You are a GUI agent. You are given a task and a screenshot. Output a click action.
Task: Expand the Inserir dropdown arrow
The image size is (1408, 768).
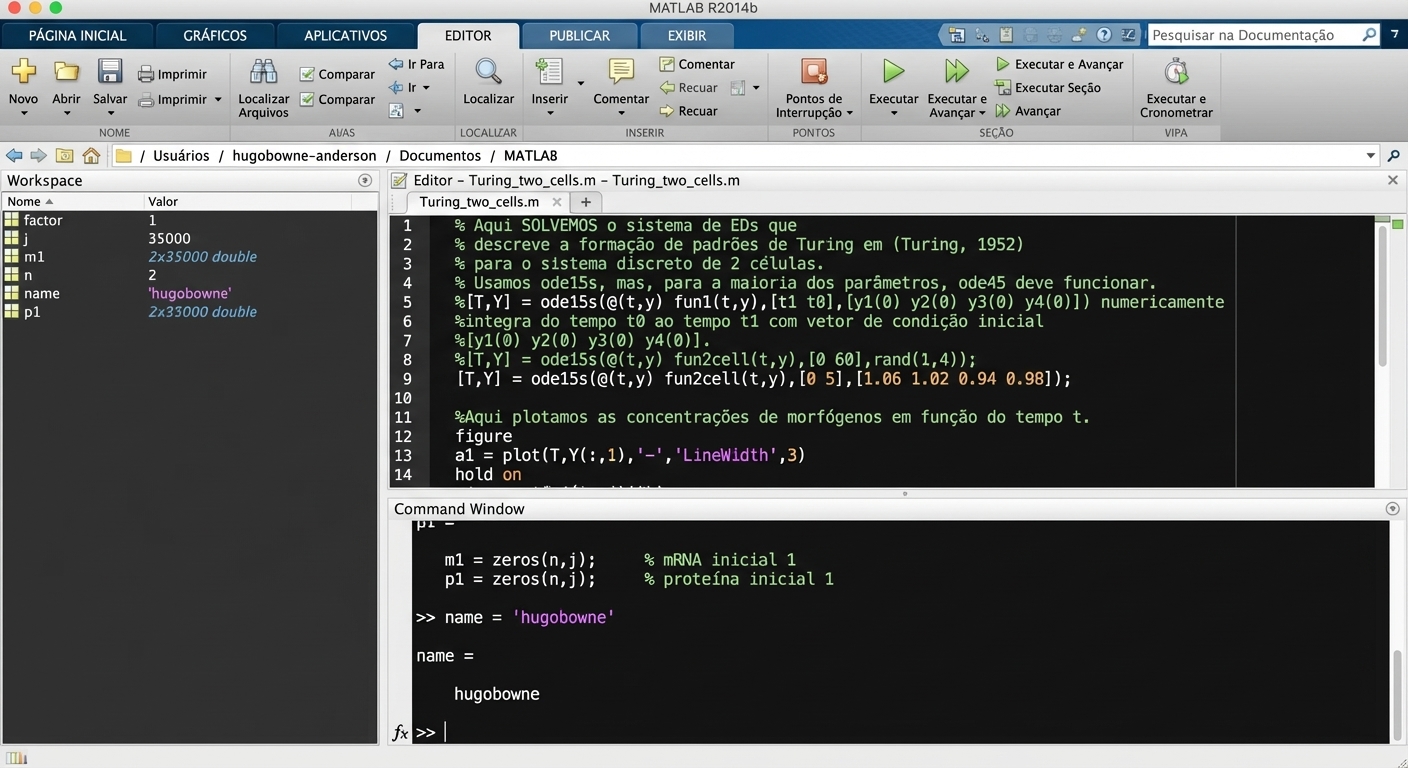[x=549, y=113]
